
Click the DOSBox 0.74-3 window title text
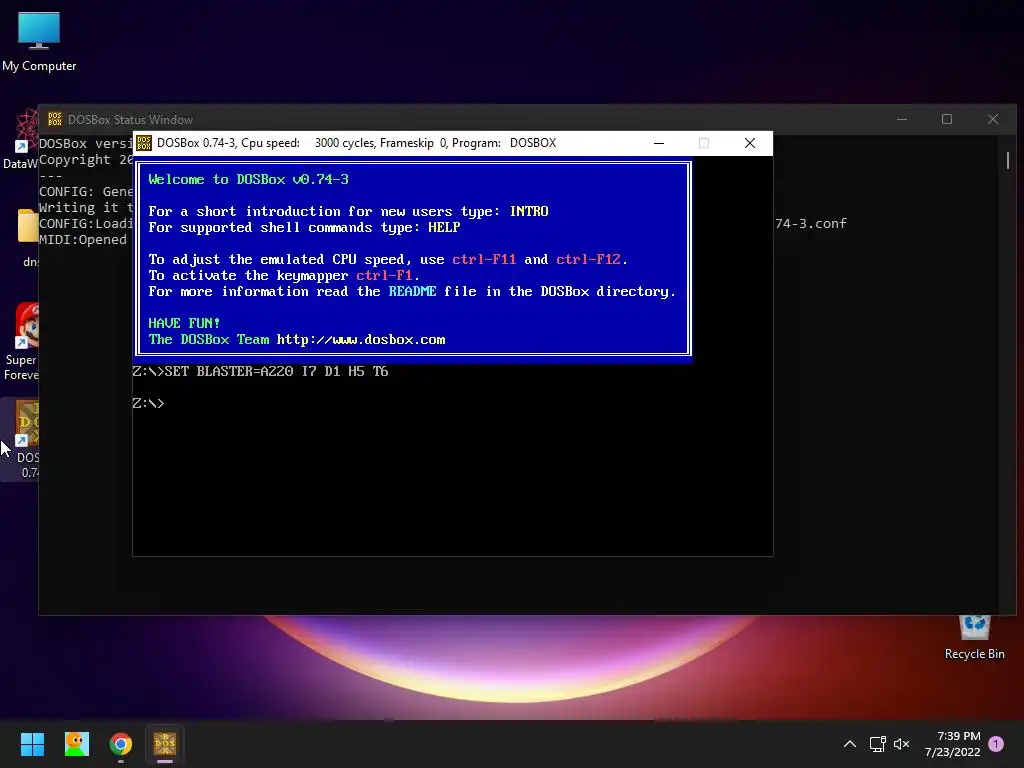click(x=357, y=143)
